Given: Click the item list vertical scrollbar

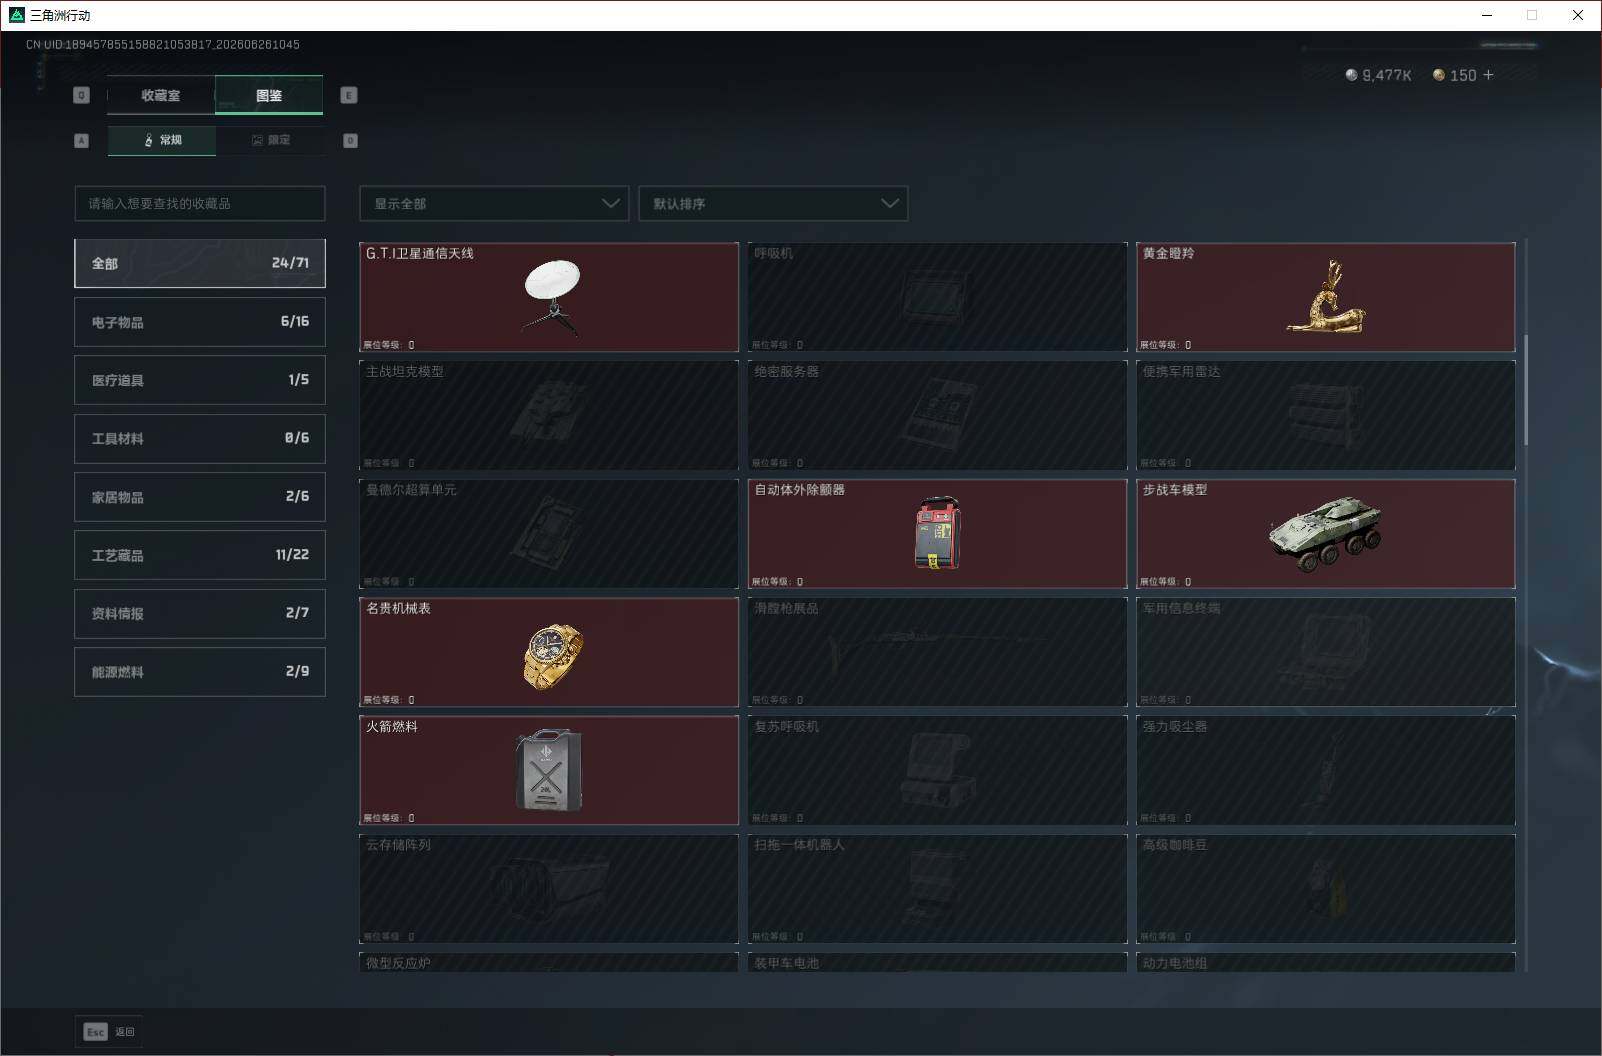Looking at the screenshot, I should [x=1526, y=390].
